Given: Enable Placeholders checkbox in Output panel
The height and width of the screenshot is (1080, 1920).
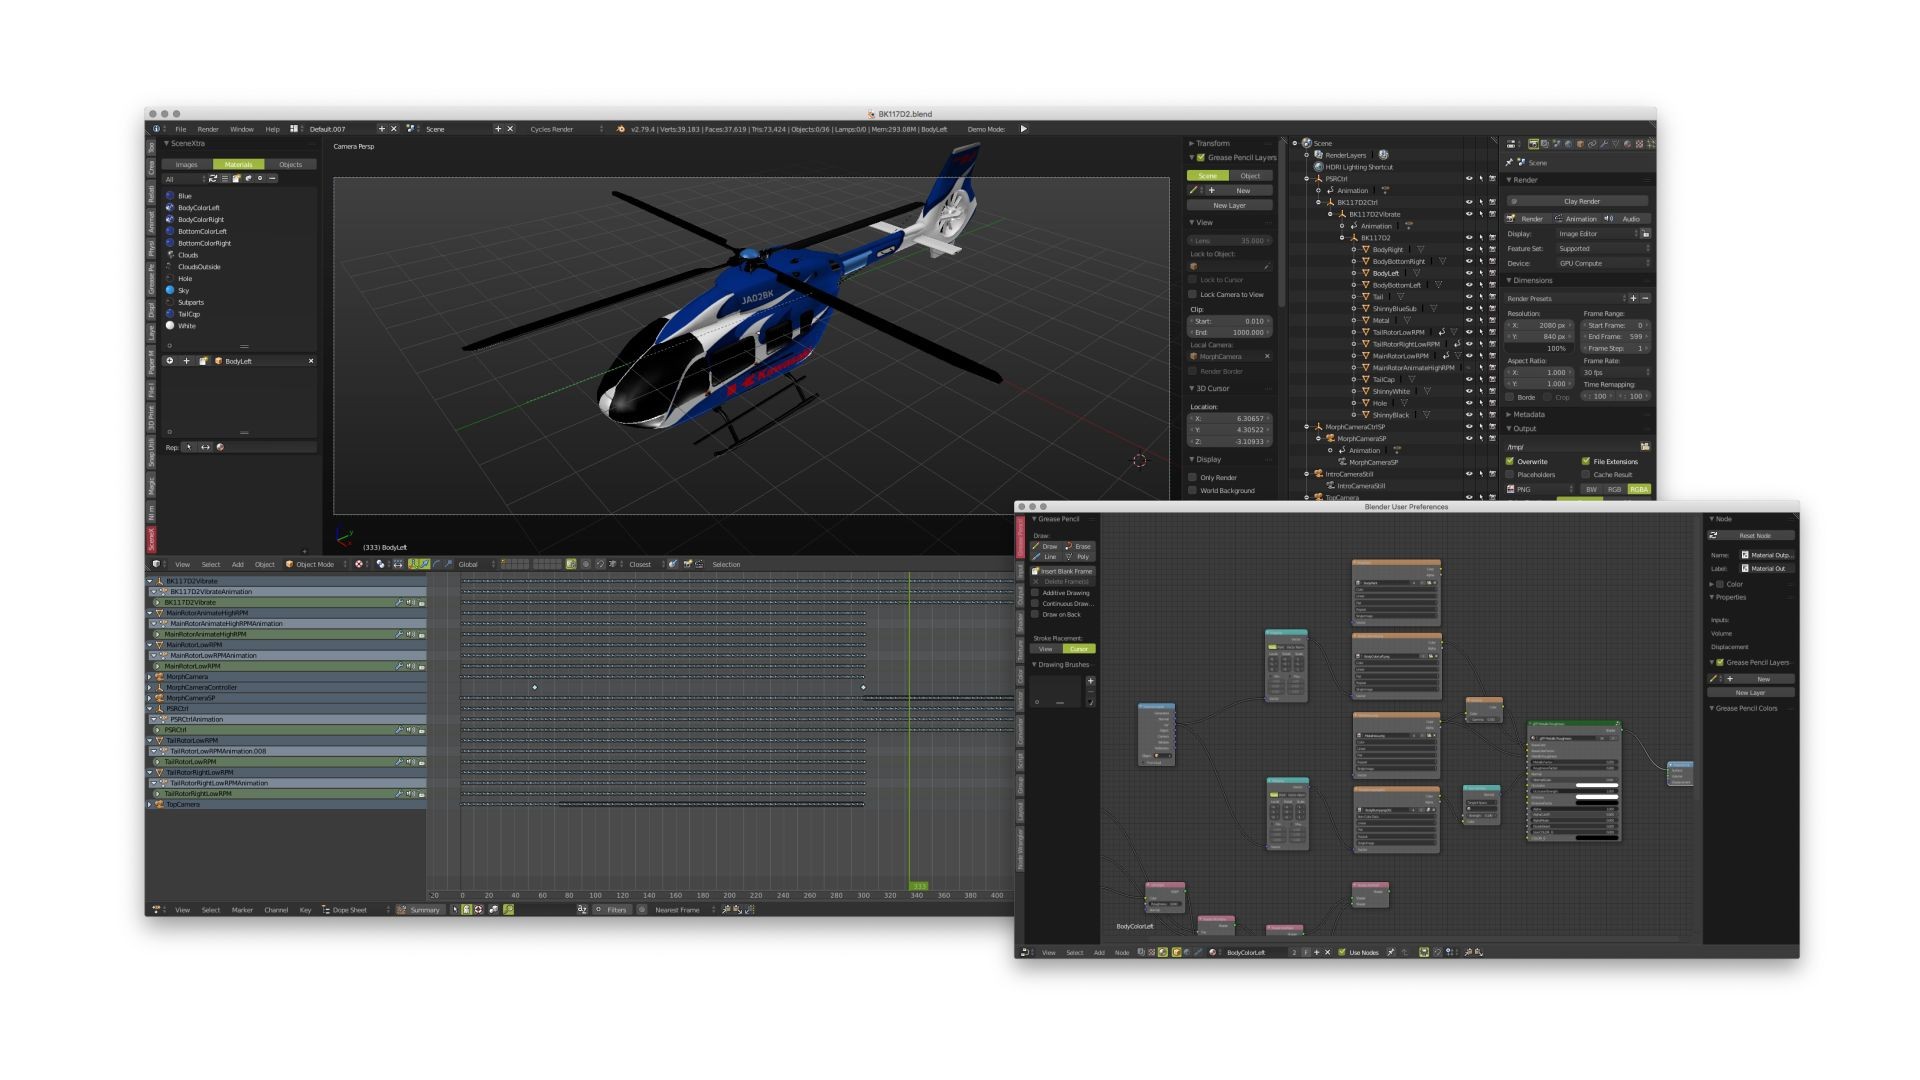Looking at the screenshot, I should [1510, 475].
